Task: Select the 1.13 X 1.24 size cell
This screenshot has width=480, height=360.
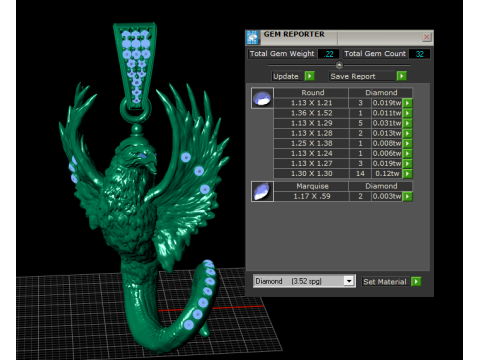Action: coord(311,154)
